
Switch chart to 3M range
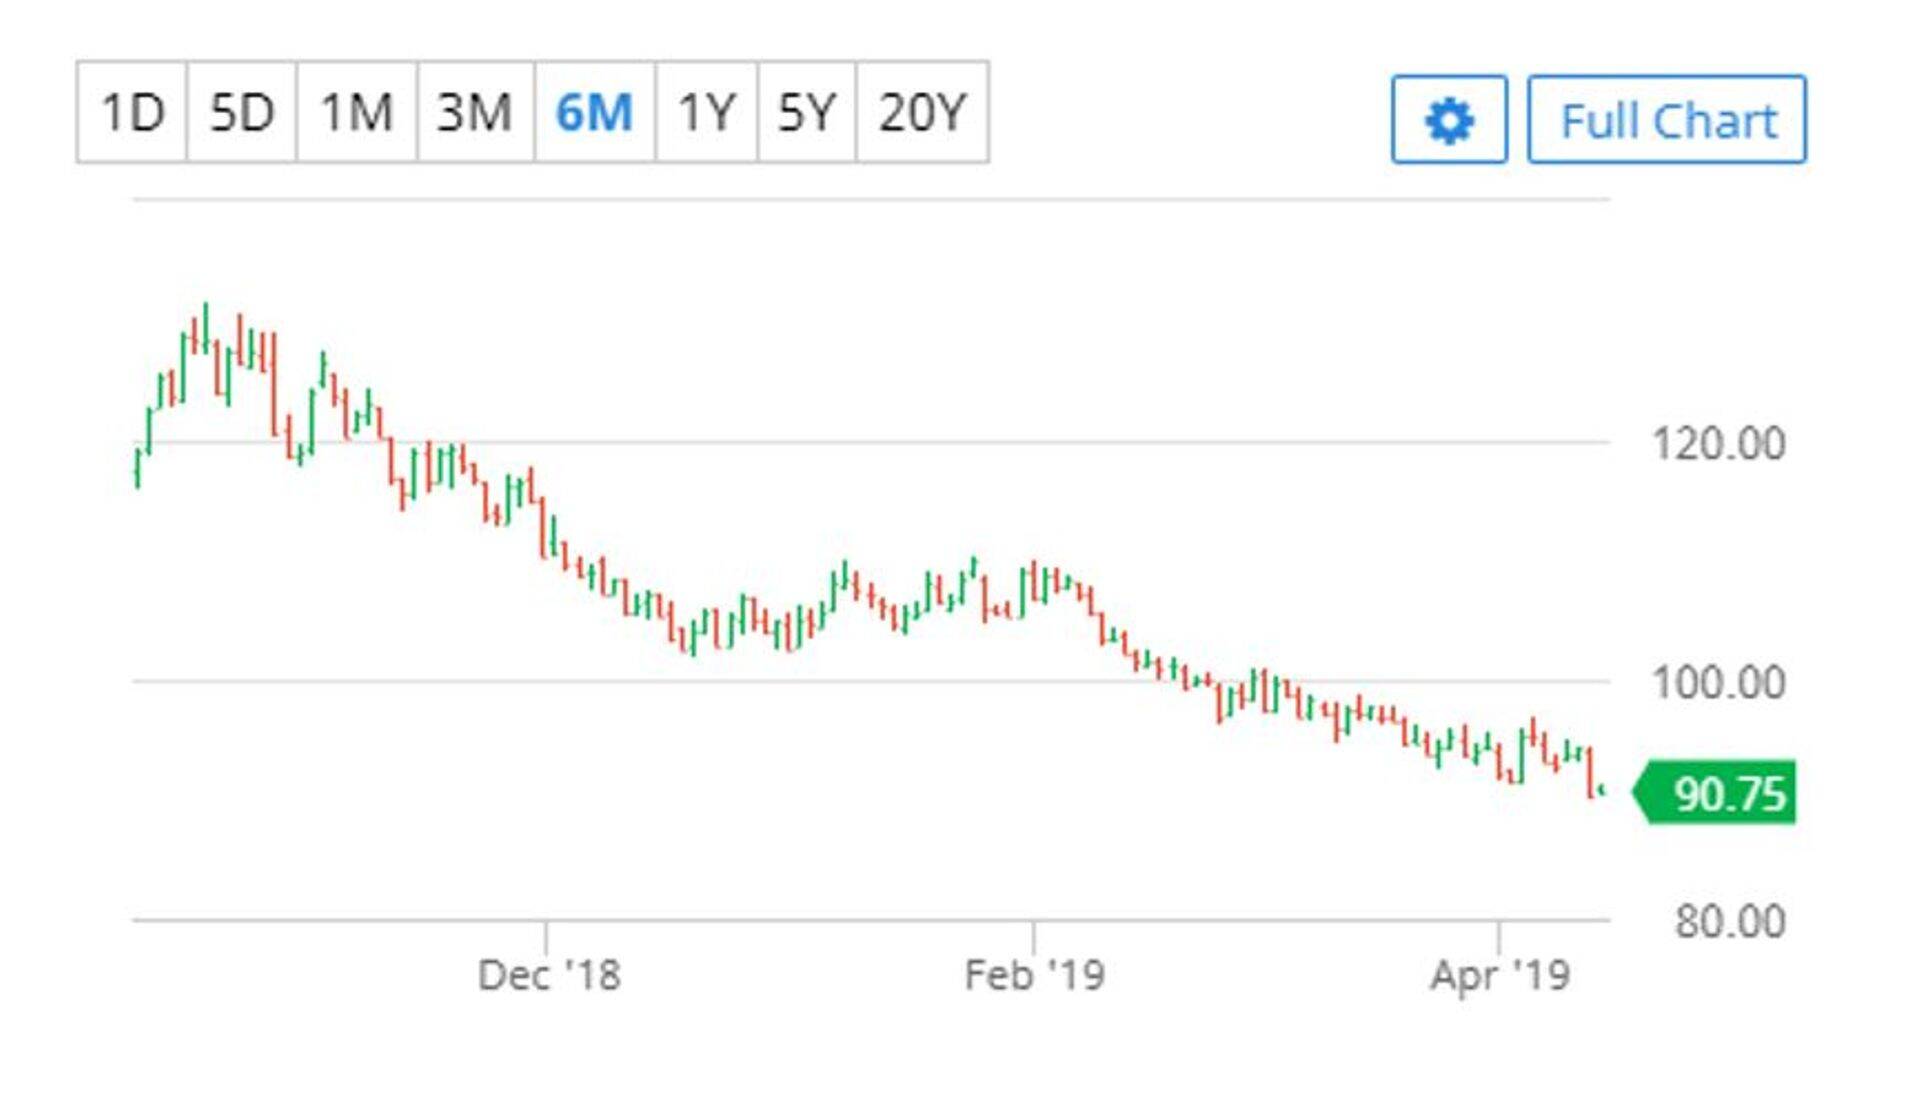[475, 112]
